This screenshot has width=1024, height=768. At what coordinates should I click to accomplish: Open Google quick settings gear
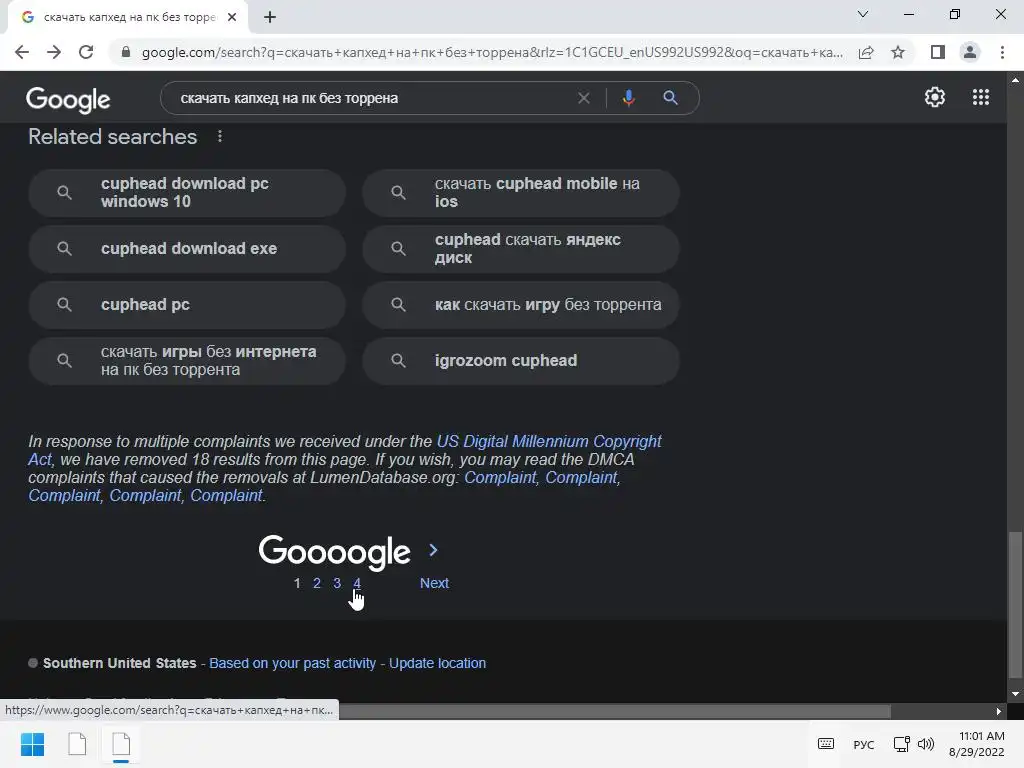click(x=935, y=97)
